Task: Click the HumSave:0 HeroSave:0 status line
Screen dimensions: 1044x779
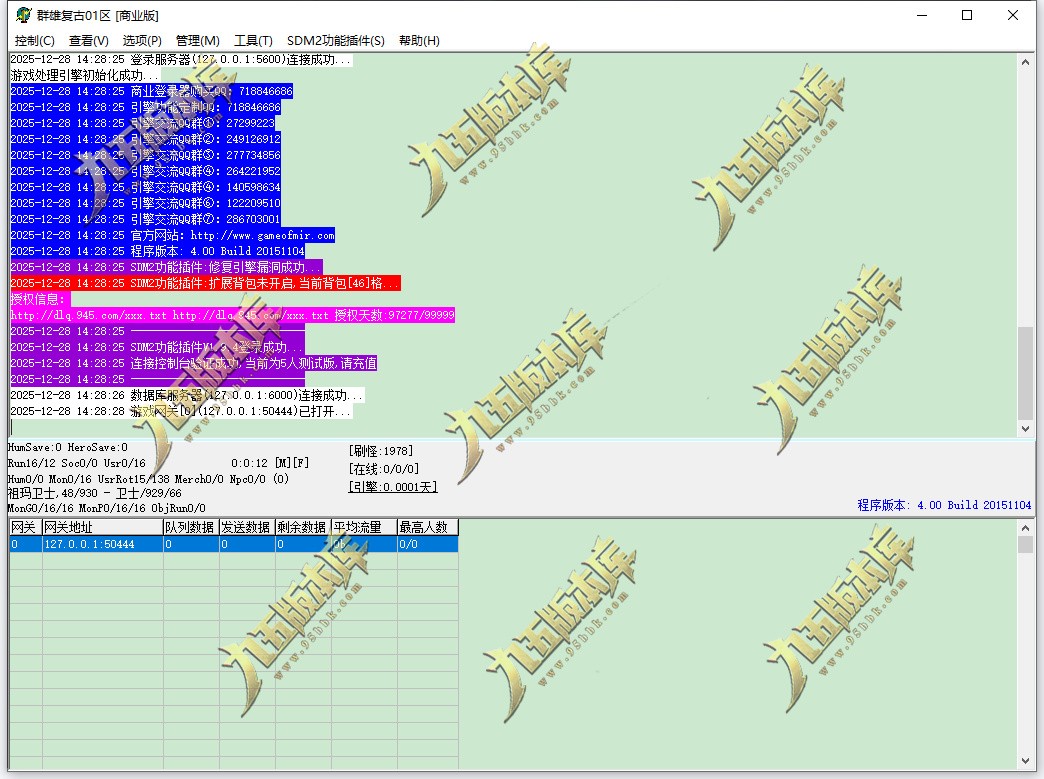Action: tap(68, 447)
